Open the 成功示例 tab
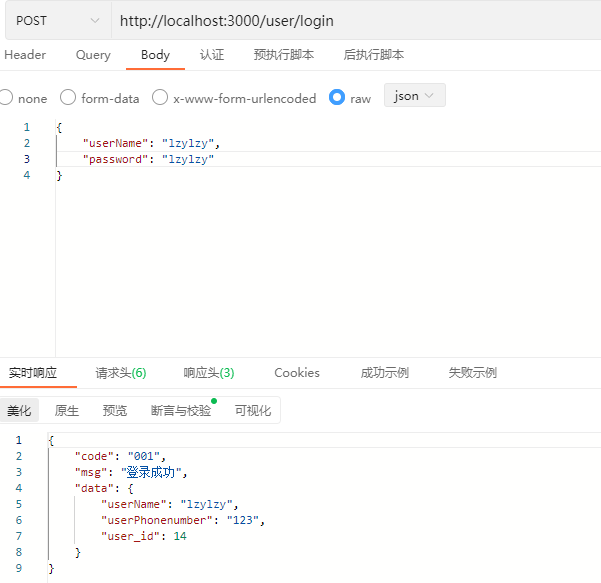The height and width of the screenshot is (583, 601). pos(385,373)
